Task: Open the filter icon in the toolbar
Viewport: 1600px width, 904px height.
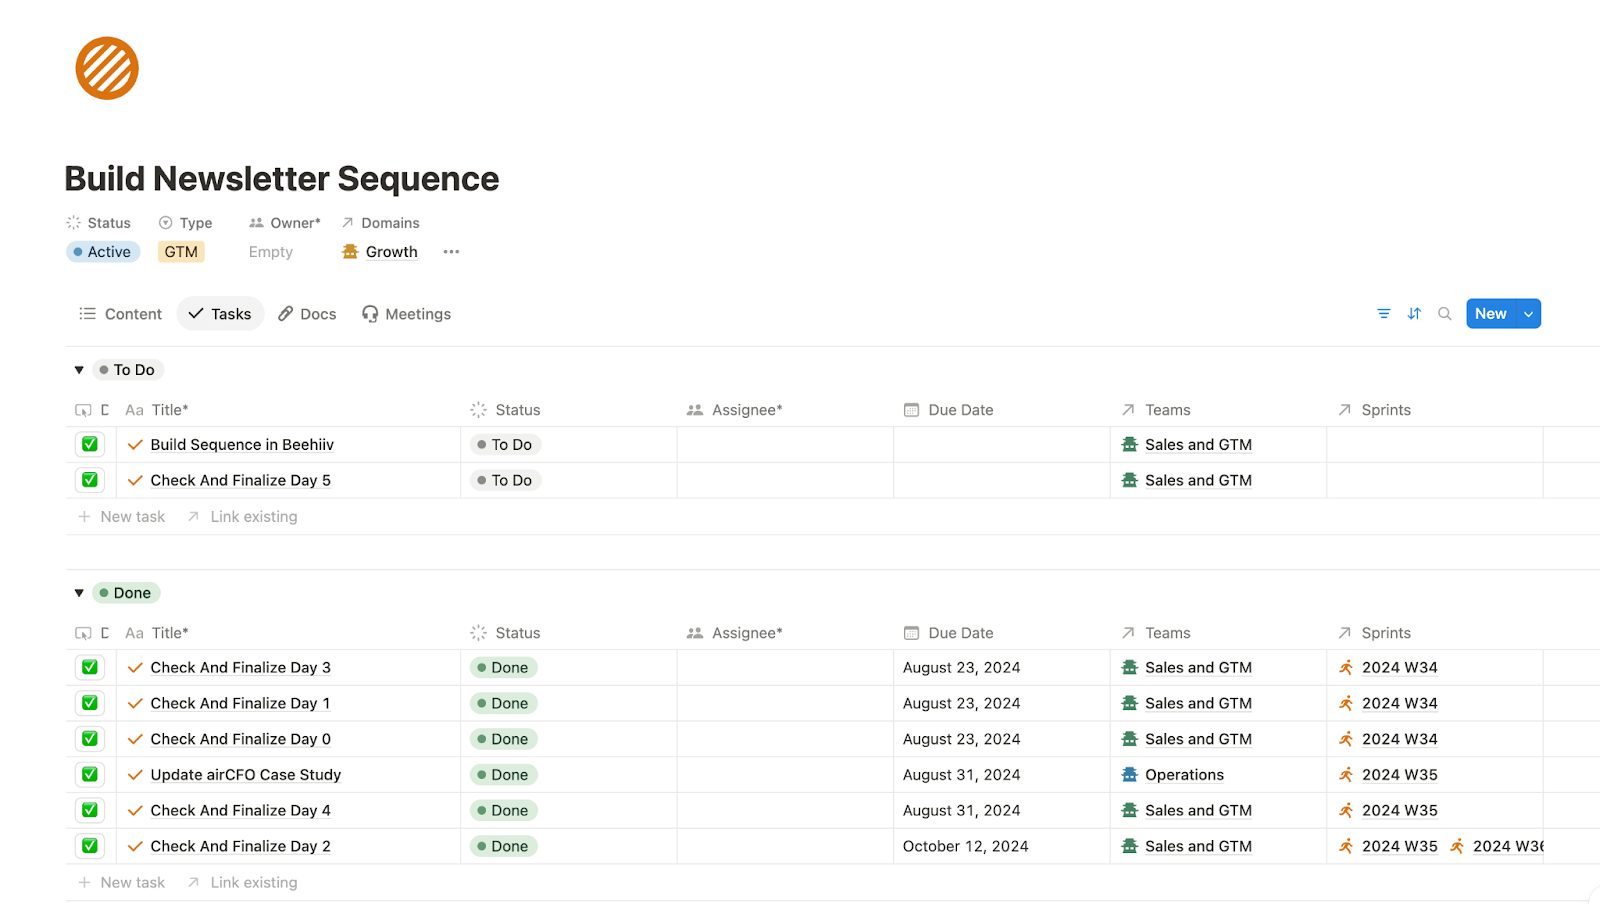Action: point(1384,314)
